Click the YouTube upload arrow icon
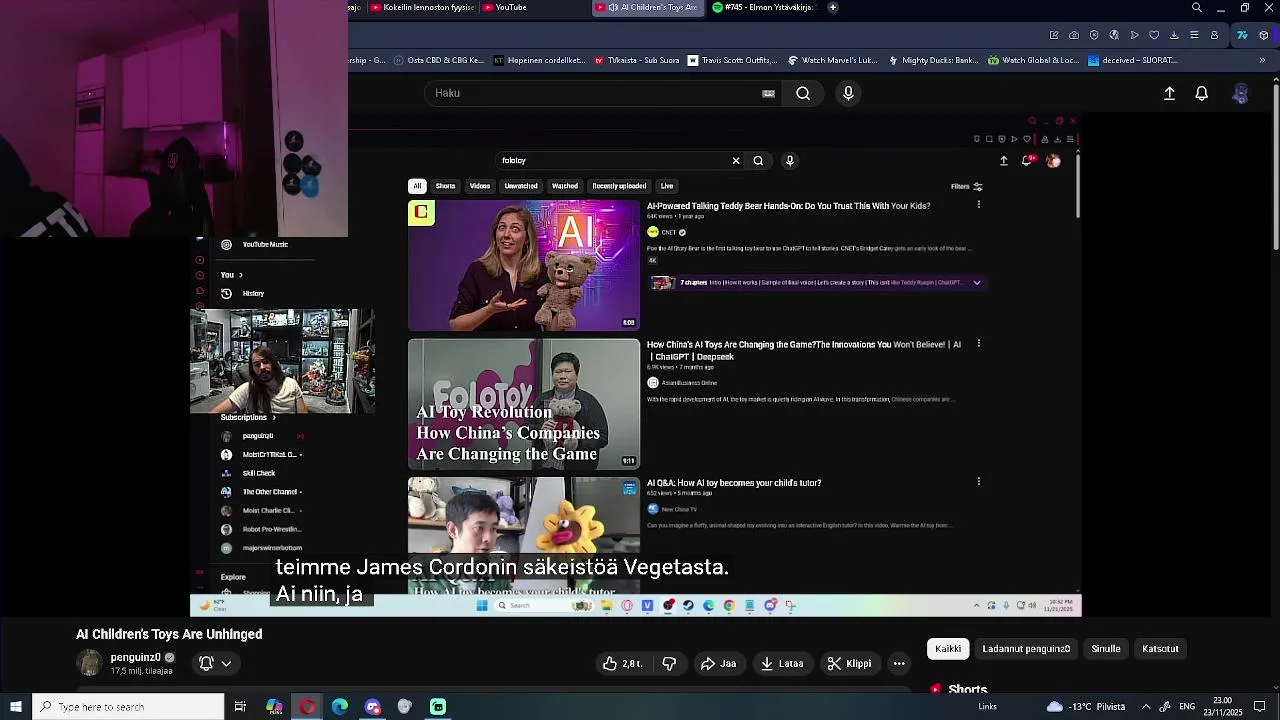This screenshot has width=1280, height=720. tap(1169, 93)
